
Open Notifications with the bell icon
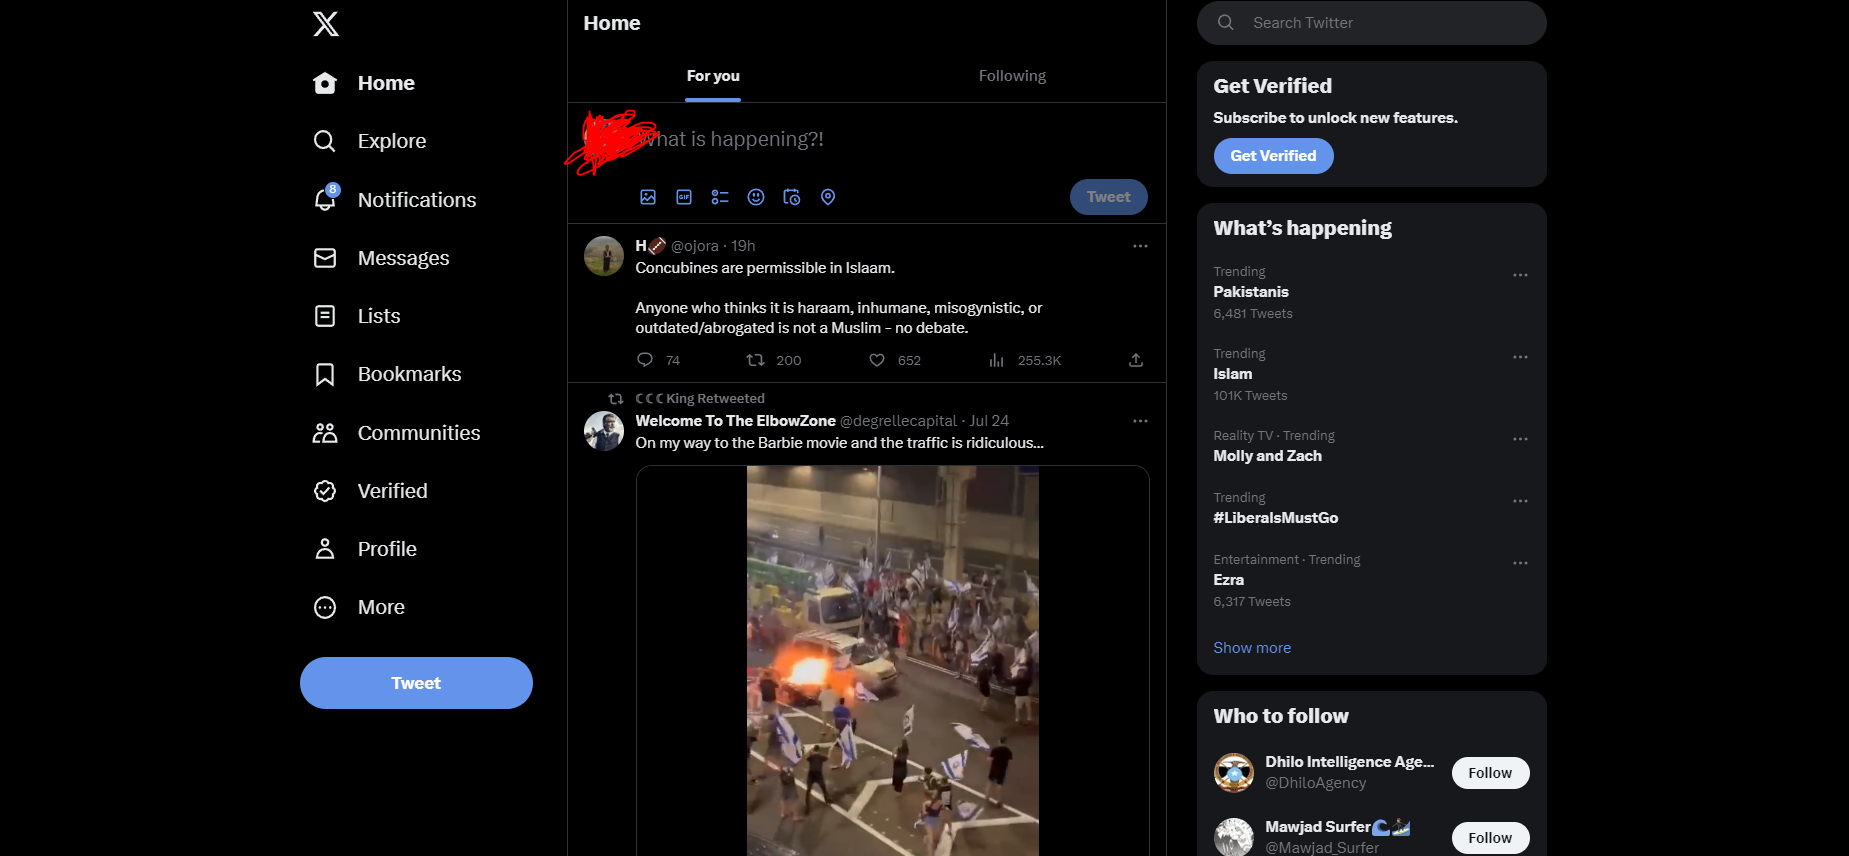(x=394, y=200)
